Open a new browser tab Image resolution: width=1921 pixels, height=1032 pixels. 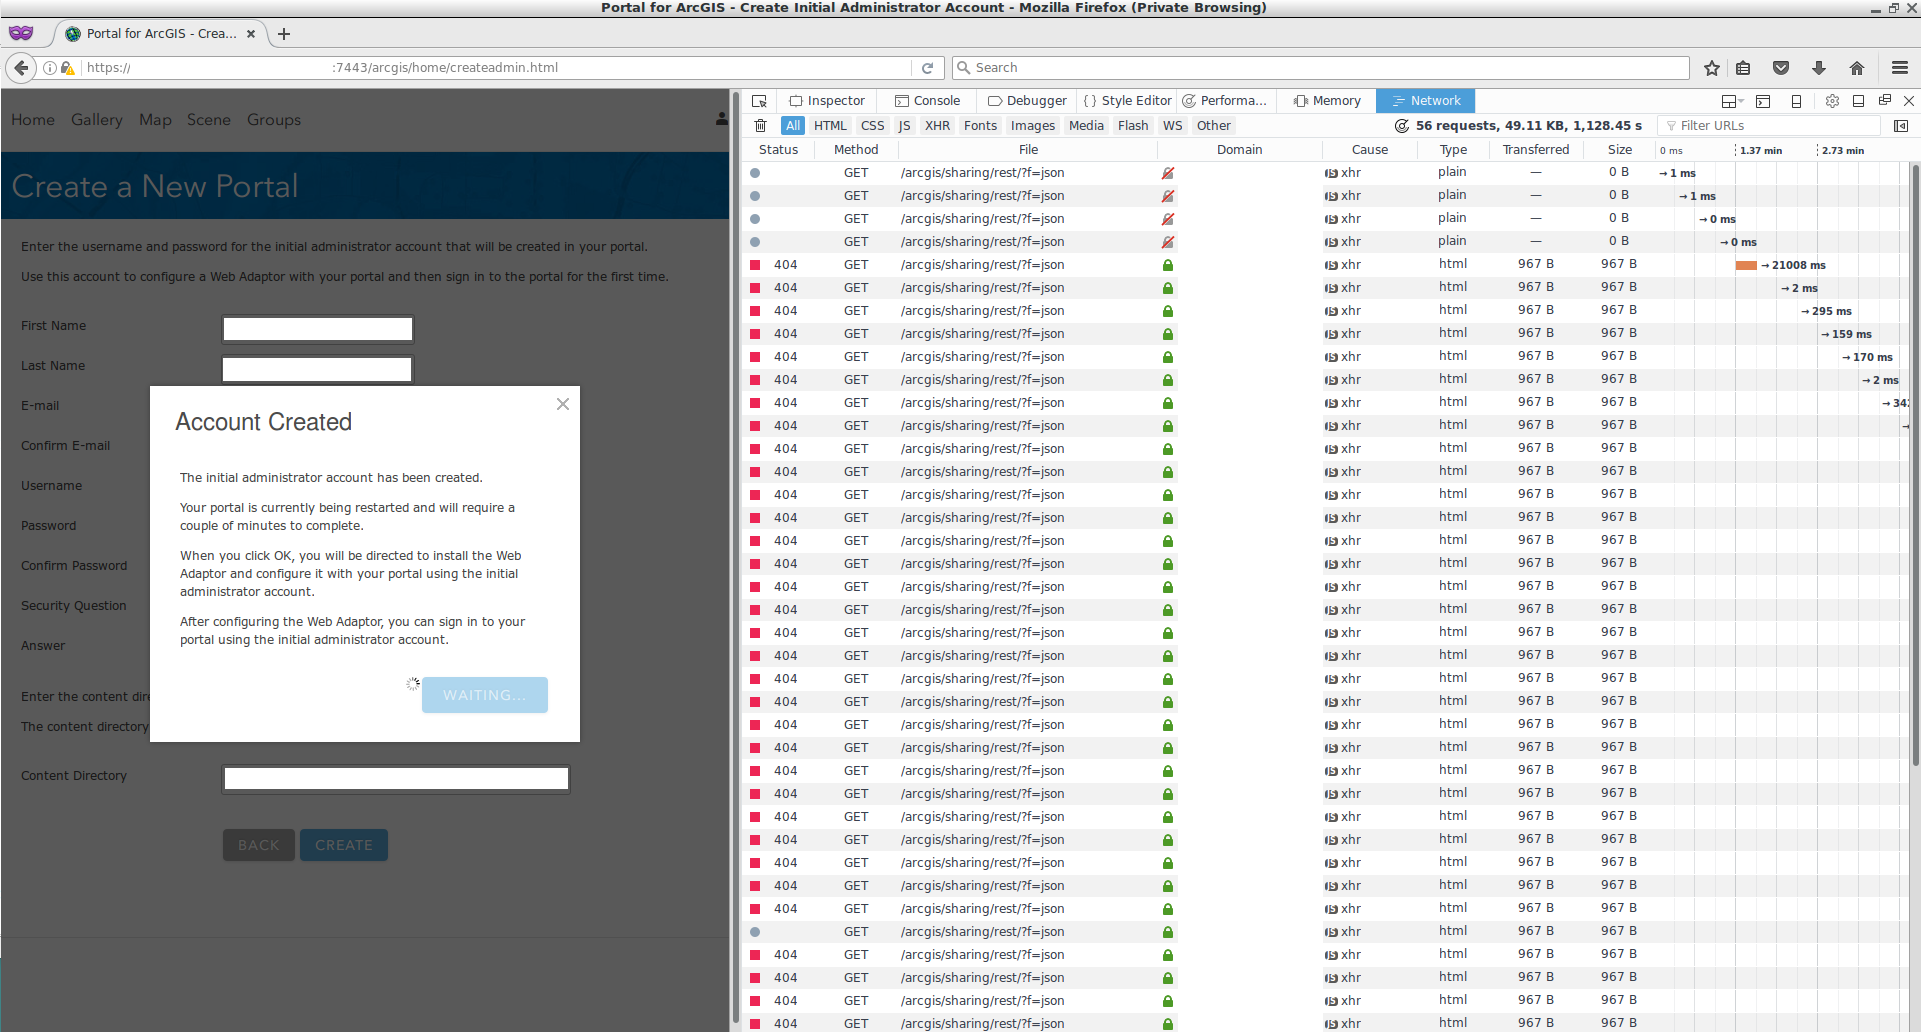(284, 34)
